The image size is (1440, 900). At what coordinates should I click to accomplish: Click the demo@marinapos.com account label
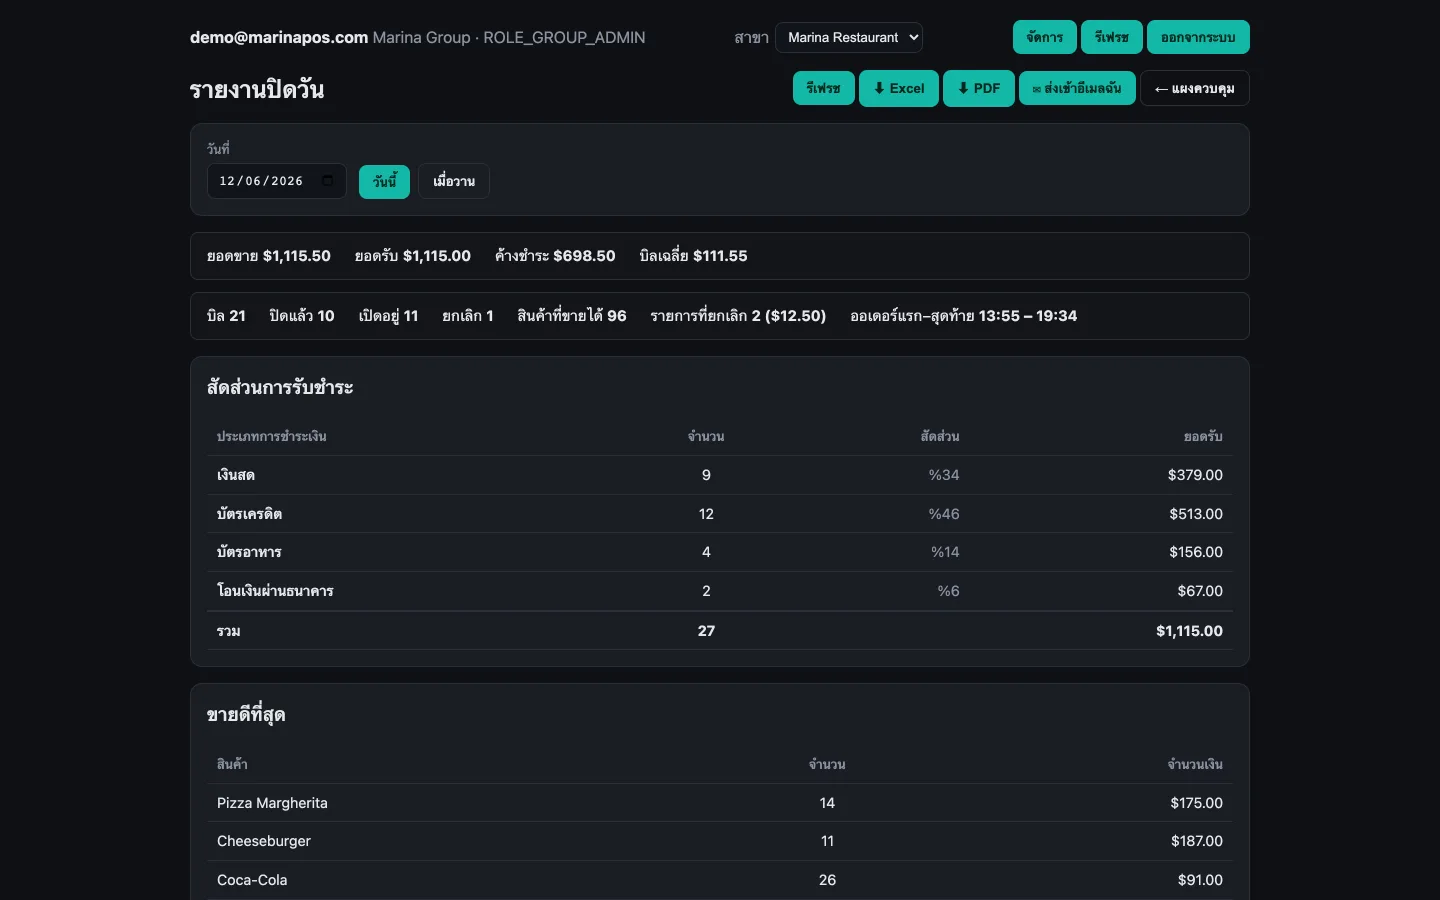click(279, 37)
